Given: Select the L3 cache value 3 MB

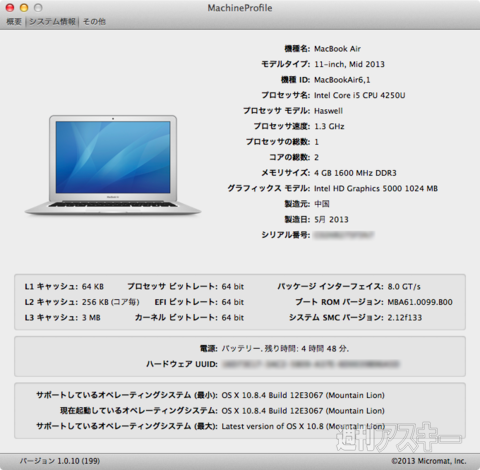Looking at the screenshot, I should tap(91, 317).
